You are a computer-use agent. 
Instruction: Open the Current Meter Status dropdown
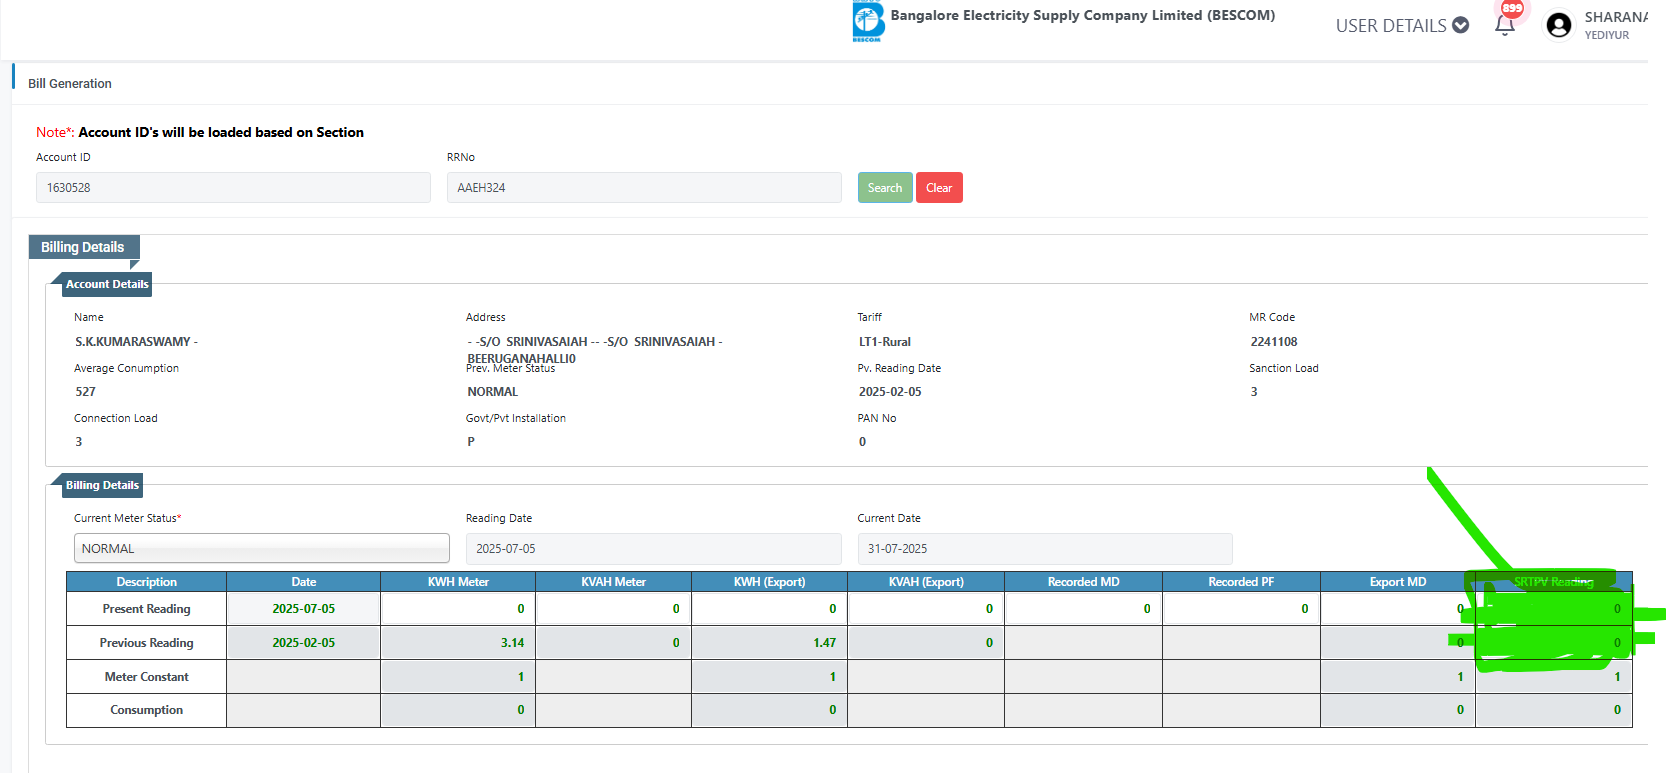261,548
